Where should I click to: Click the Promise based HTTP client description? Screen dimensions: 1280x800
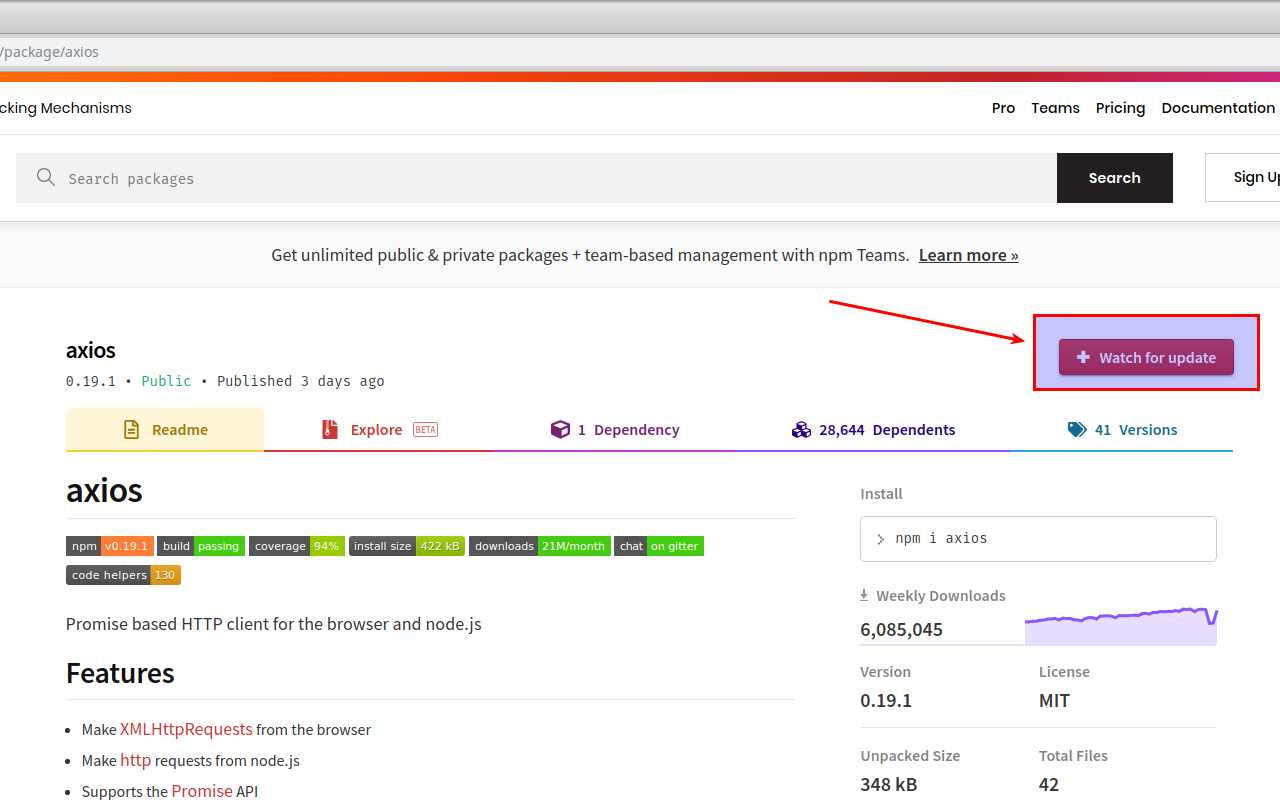tap(274, 624)
